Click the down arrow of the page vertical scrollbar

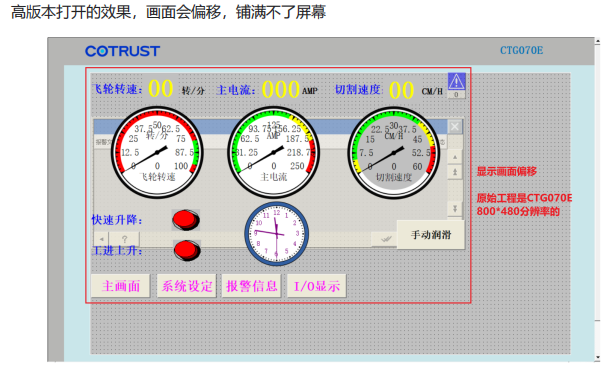(597, 358)
